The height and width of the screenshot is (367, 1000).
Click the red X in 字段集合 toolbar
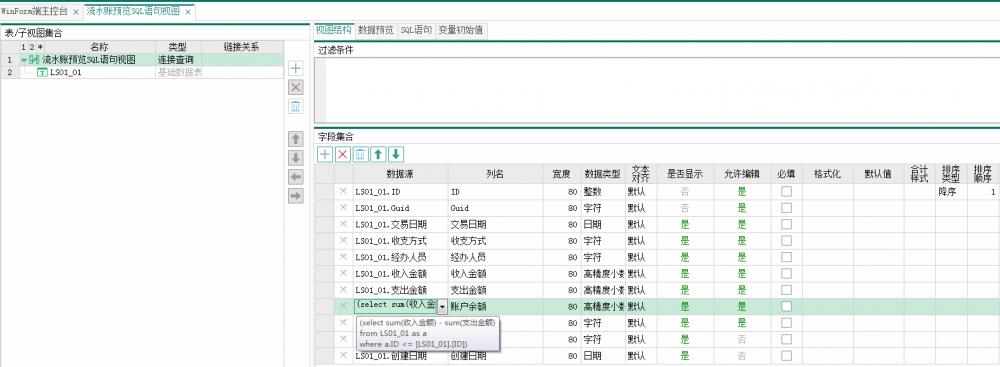[x=343, y=154]
